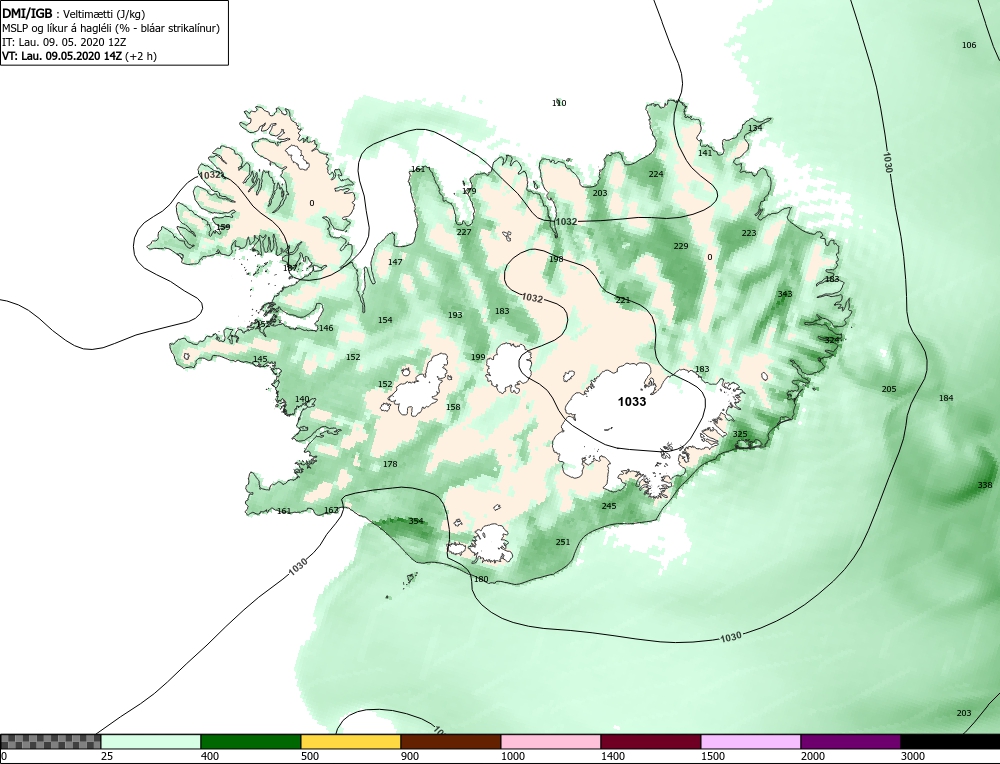Image resolution: width=1000 pixels, height=764 pixels.
Task: Select the yellow 500–900 legend swatch
Action: point(351,741)
